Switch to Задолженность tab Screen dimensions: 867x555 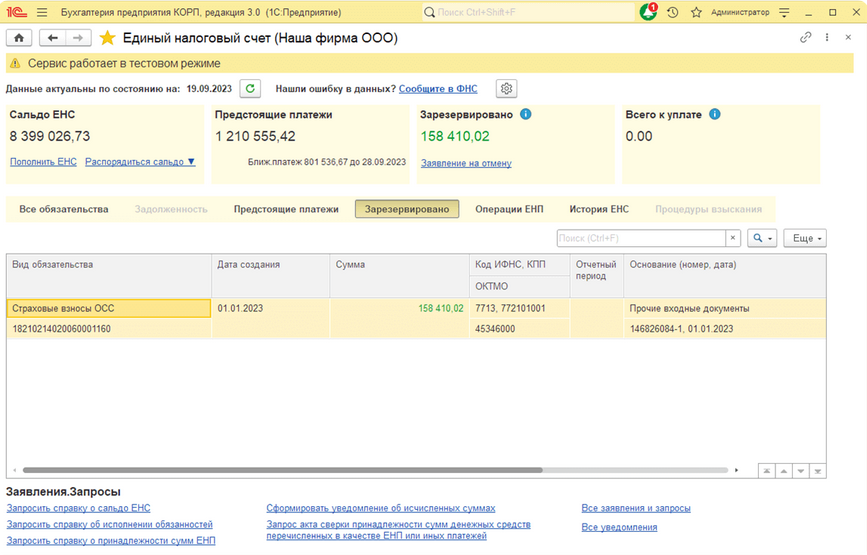pos(171,209)
